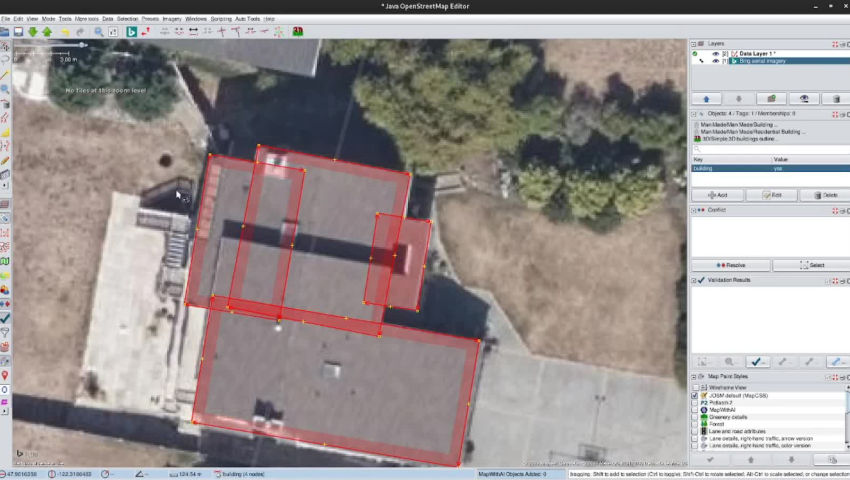This screenshot has width=850, height=480.
Task: Click the Man Made/Residential Building preset link
Action: 752,132
